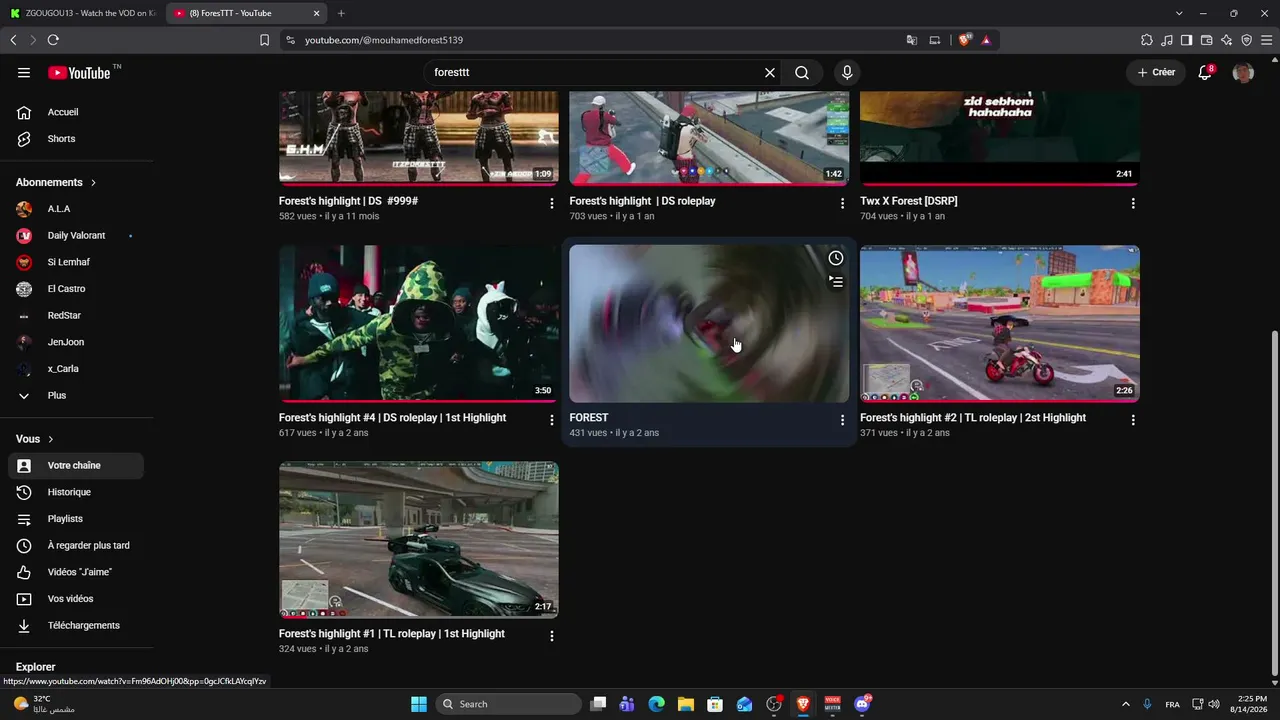Start voice search with the microphone

coord(847,73)
